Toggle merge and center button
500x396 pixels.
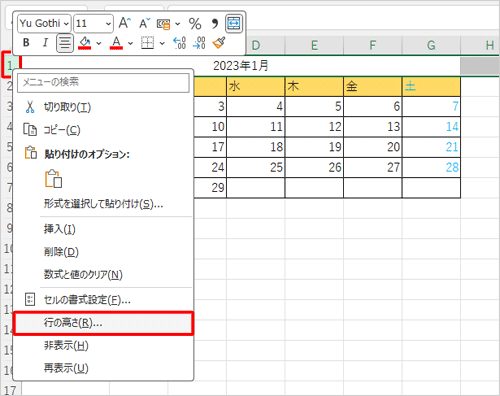[x=234, y=23]
